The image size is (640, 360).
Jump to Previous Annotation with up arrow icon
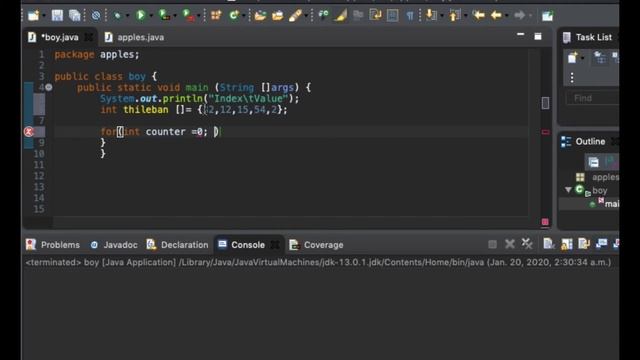click(x=454, y=16)
